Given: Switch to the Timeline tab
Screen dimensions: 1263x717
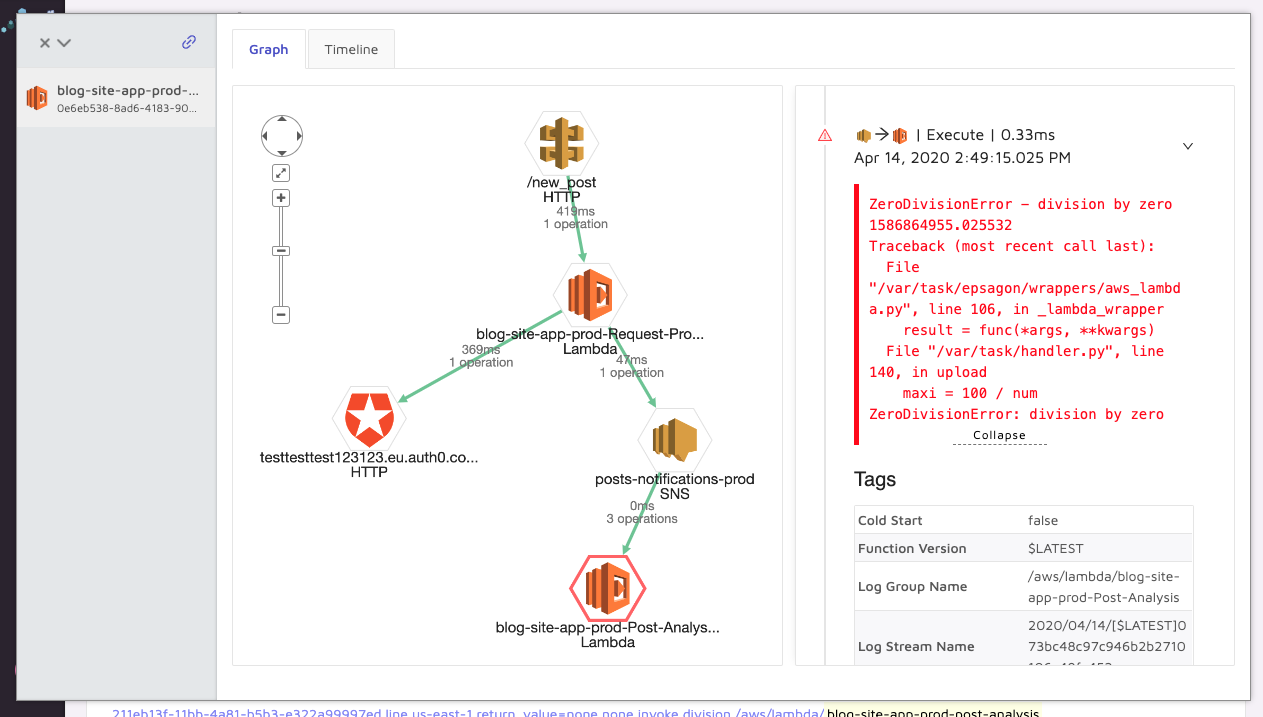Looking at the screenshot, I should [x=351, y=49].
